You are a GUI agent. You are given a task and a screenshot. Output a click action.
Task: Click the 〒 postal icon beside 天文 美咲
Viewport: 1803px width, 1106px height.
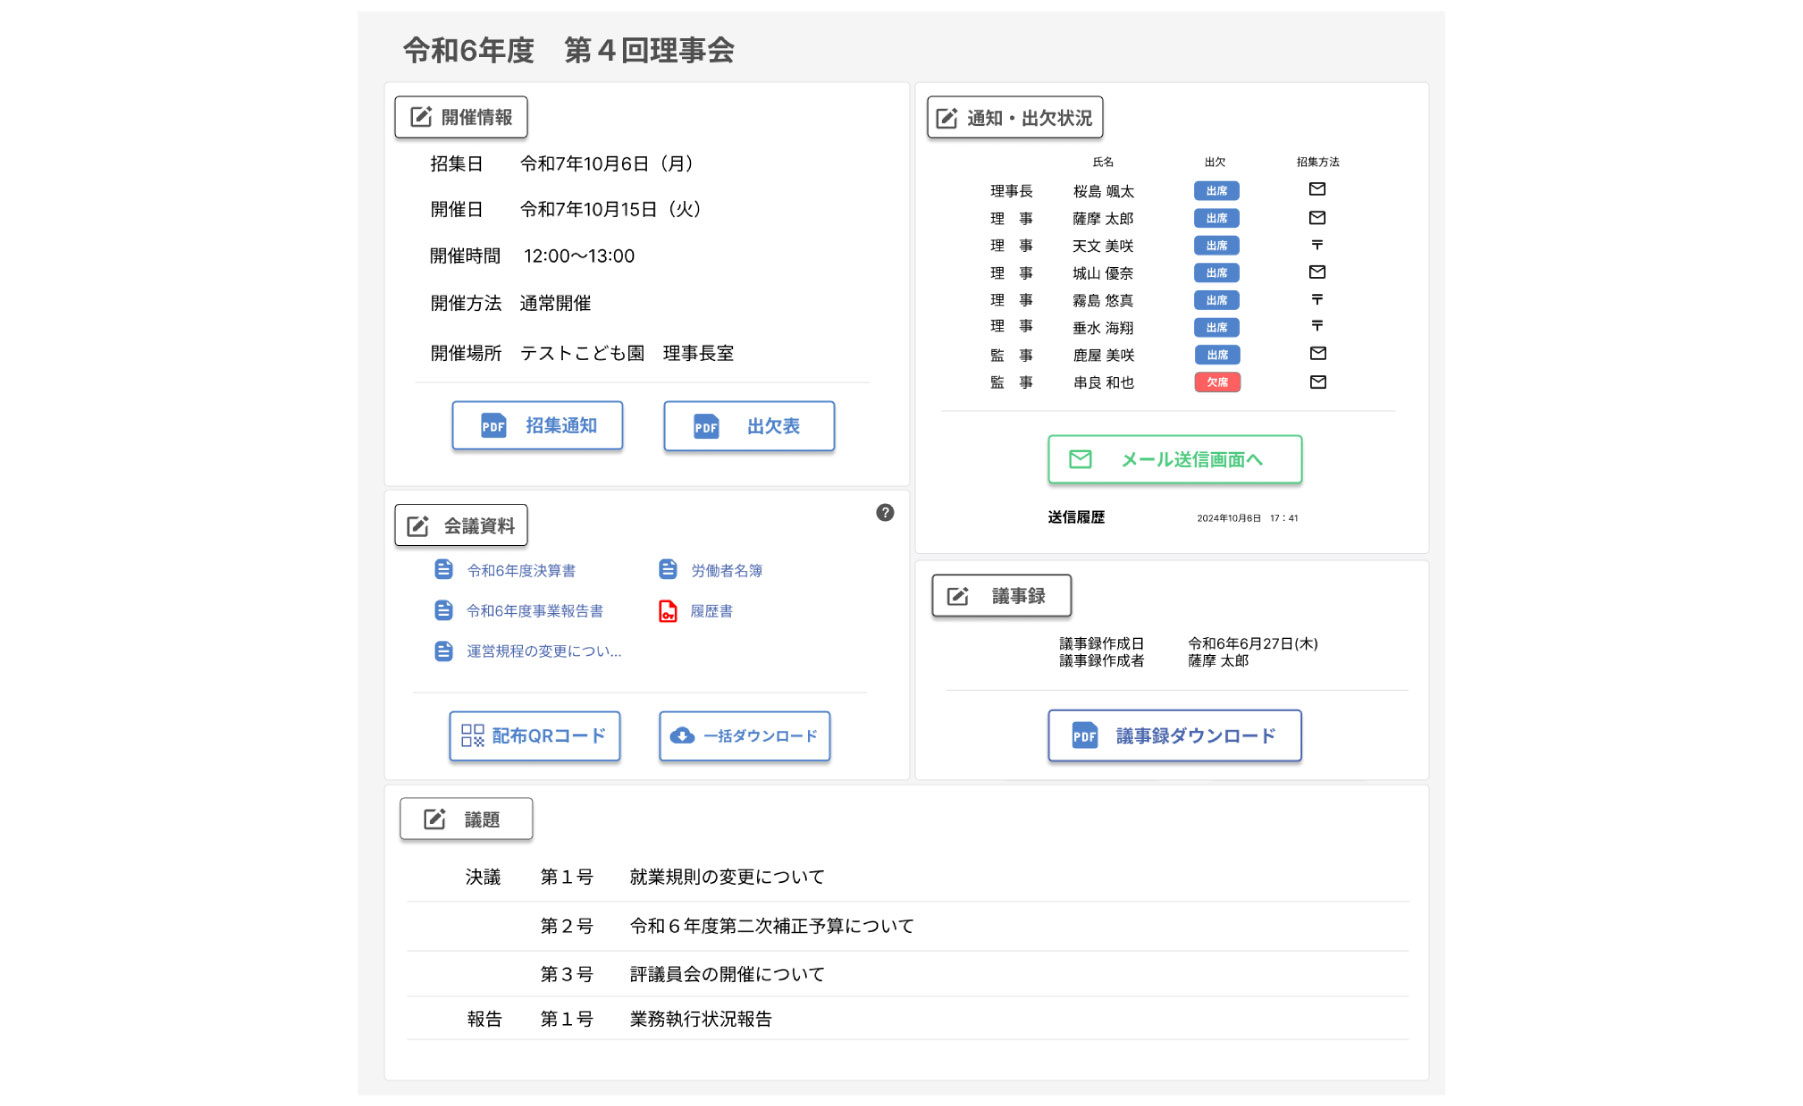(x=1317, y=244)
